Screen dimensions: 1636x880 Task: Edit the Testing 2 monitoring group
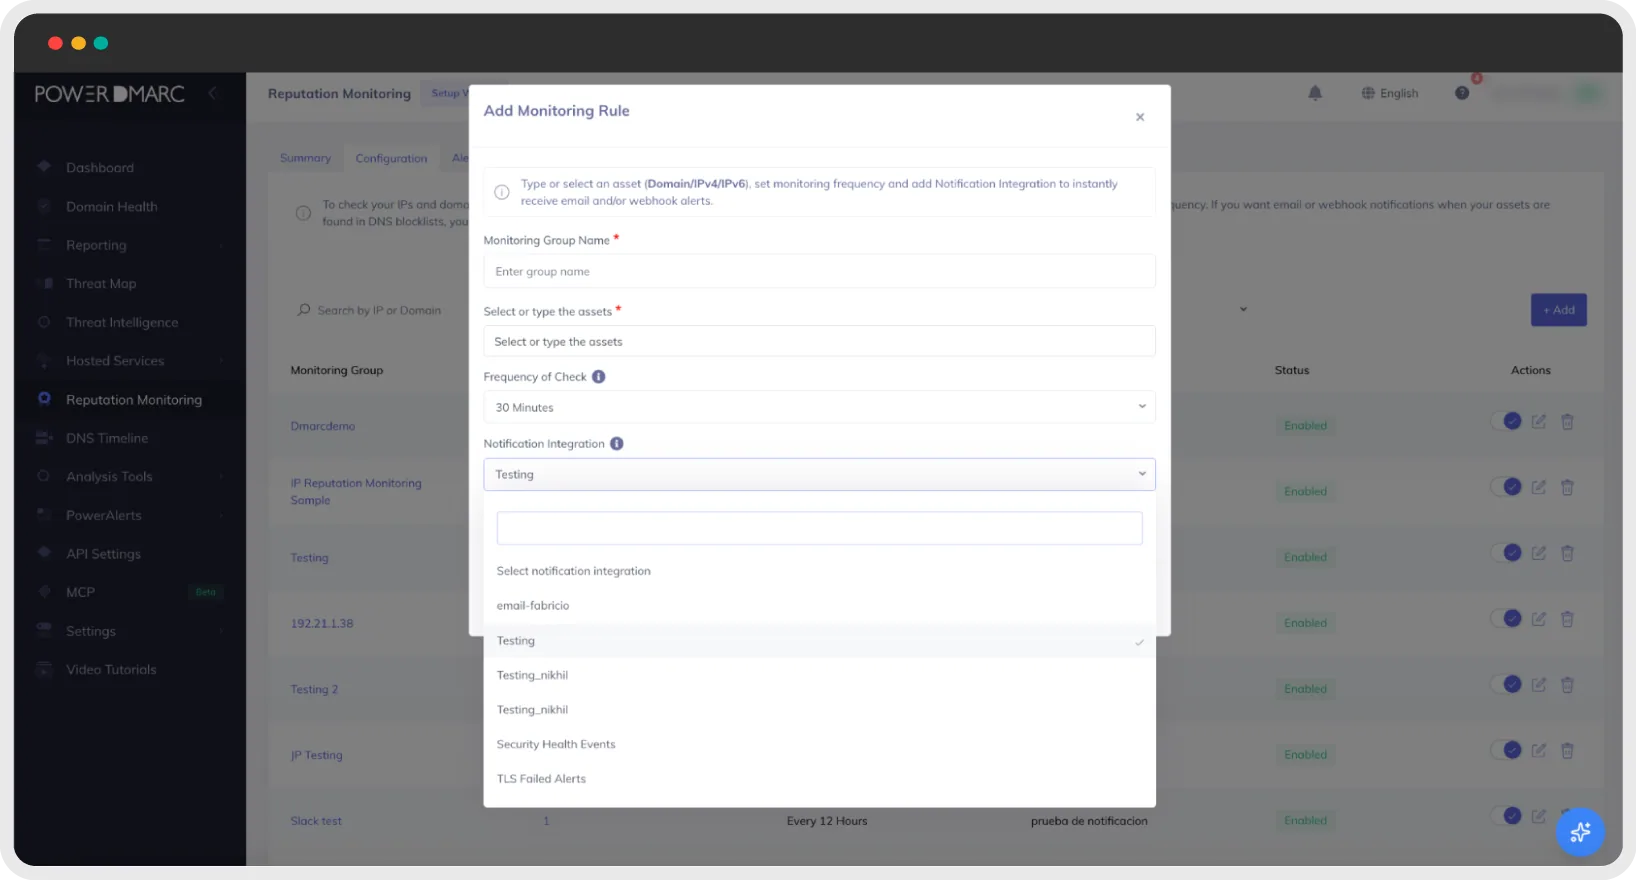(x=1539, y=685)
